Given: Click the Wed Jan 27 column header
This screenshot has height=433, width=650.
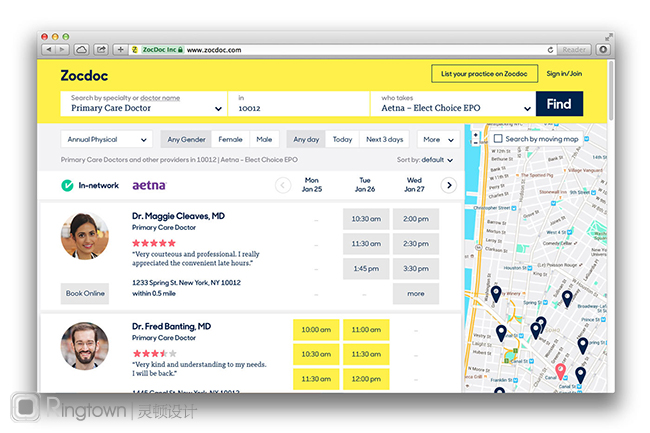Looking at the screenshot, I should pyautogui.click(x=414, y=185).
